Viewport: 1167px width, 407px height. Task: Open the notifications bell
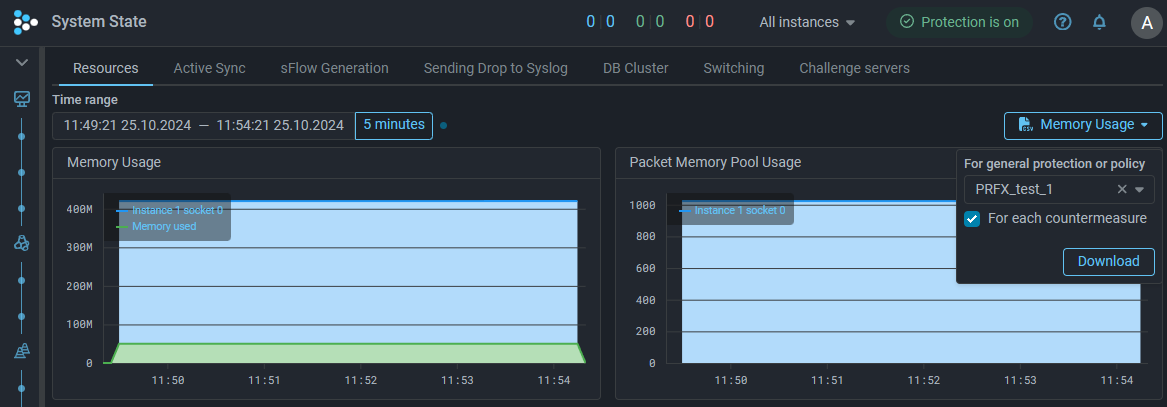click(x=1099, y=22)
